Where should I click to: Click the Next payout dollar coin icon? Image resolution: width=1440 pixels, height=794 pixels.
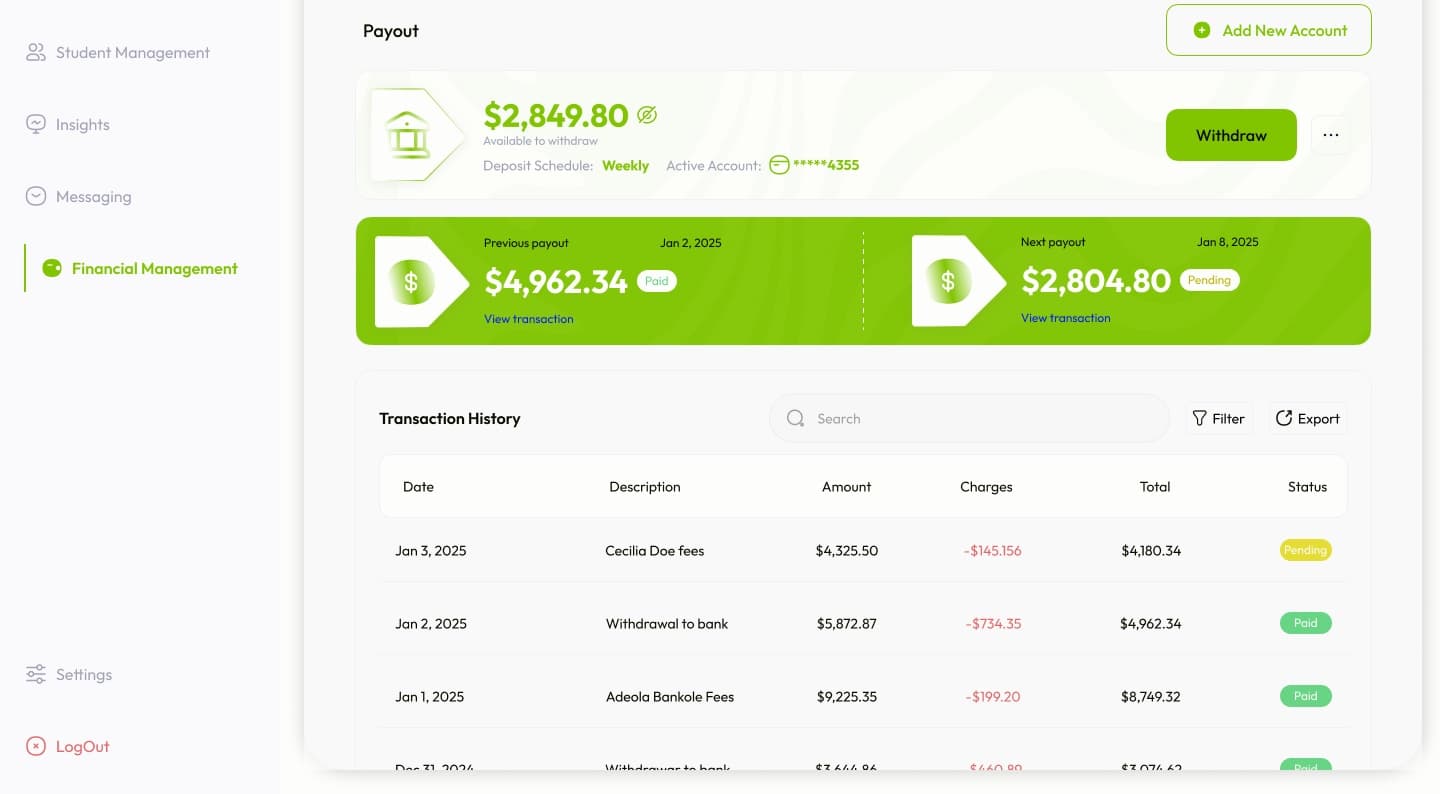pyautogui.click(x=948, y=282)
